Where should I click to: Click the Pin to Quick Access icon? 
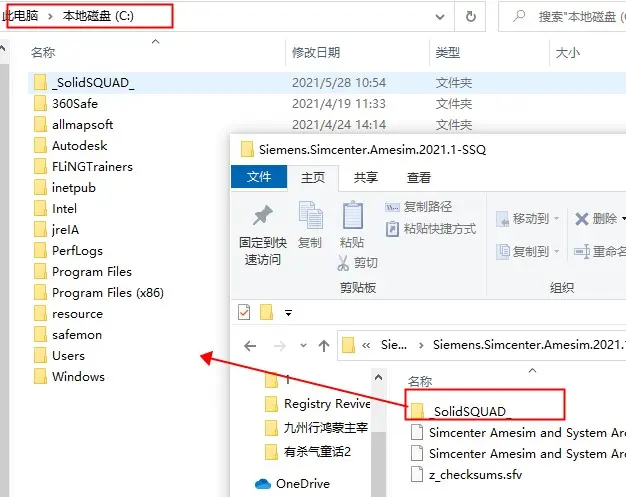pos(262,216)
